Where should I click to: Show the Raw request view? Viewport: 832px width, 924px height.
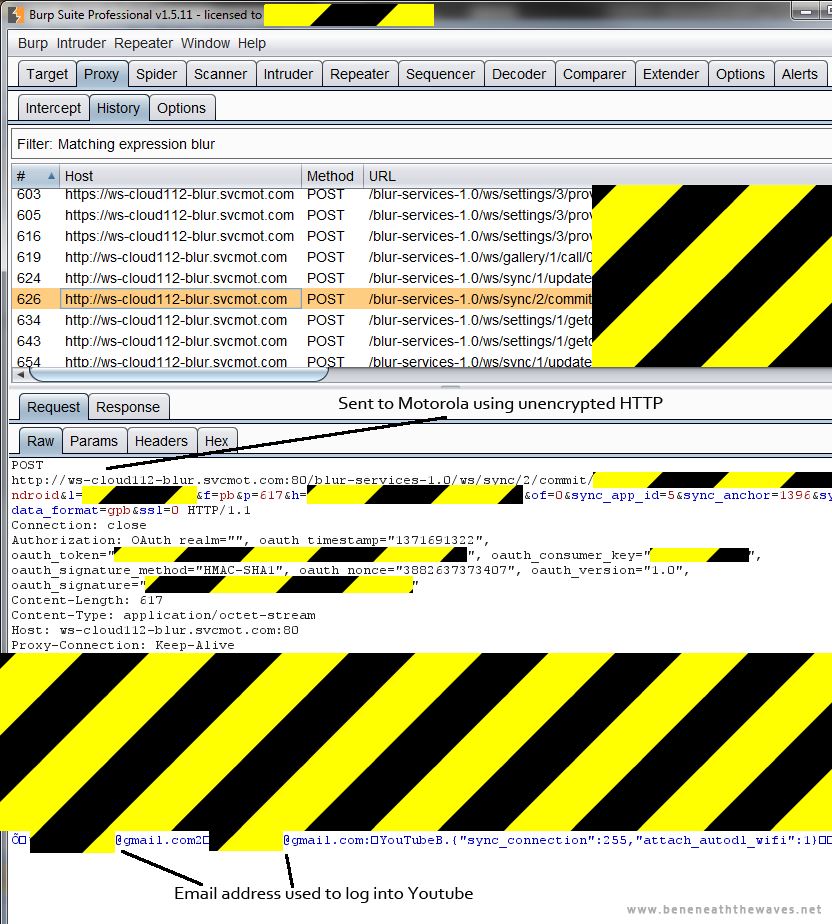pos(40,441)
